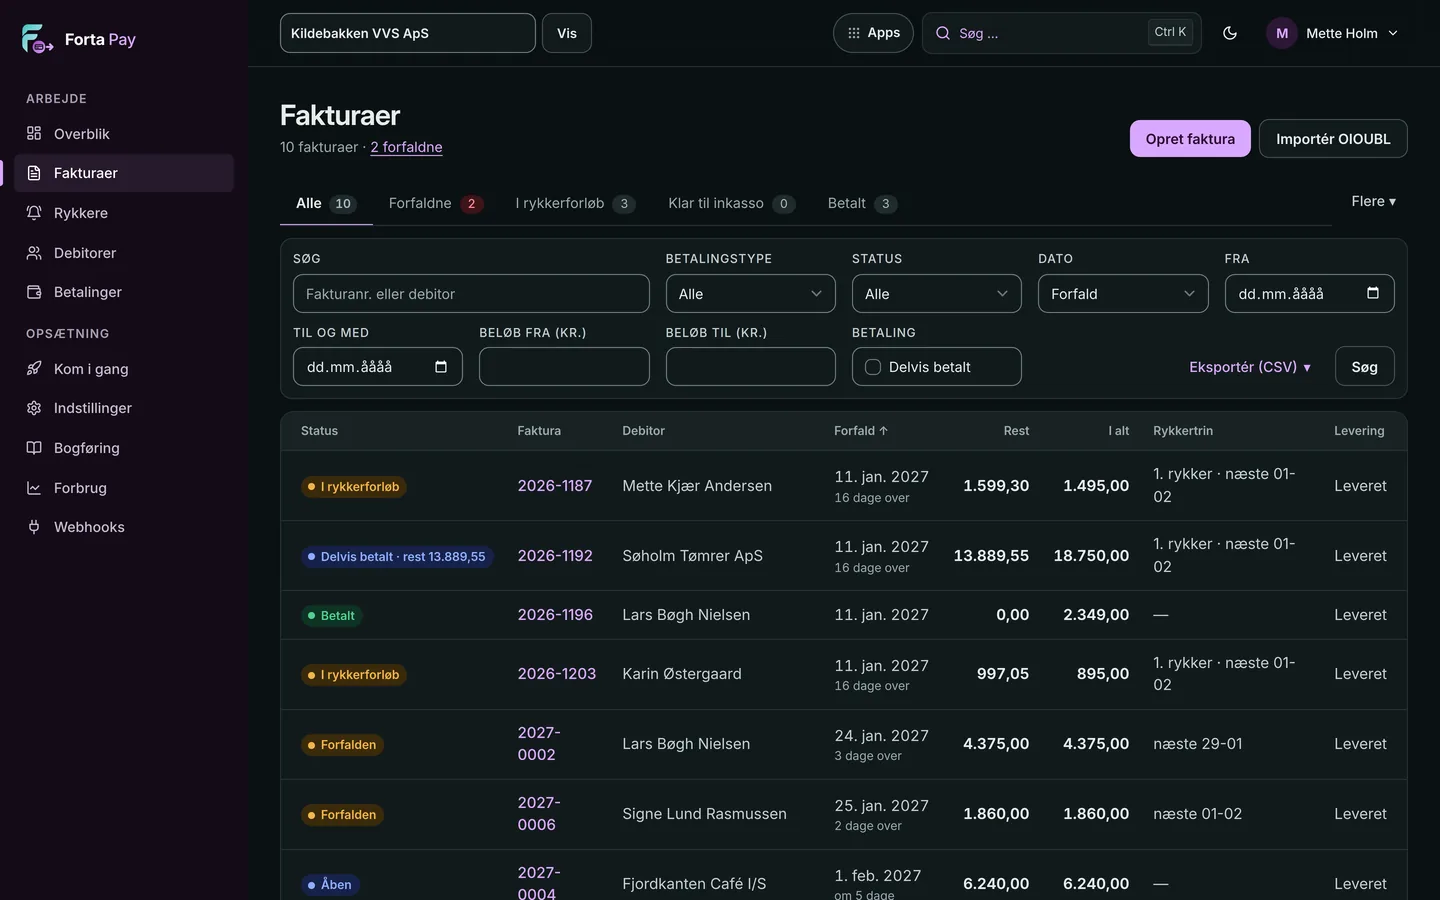This screenshot has height=900, width=1440.
Task: Open the Mette Holm account menu chevron
Action: (1393, 33)
